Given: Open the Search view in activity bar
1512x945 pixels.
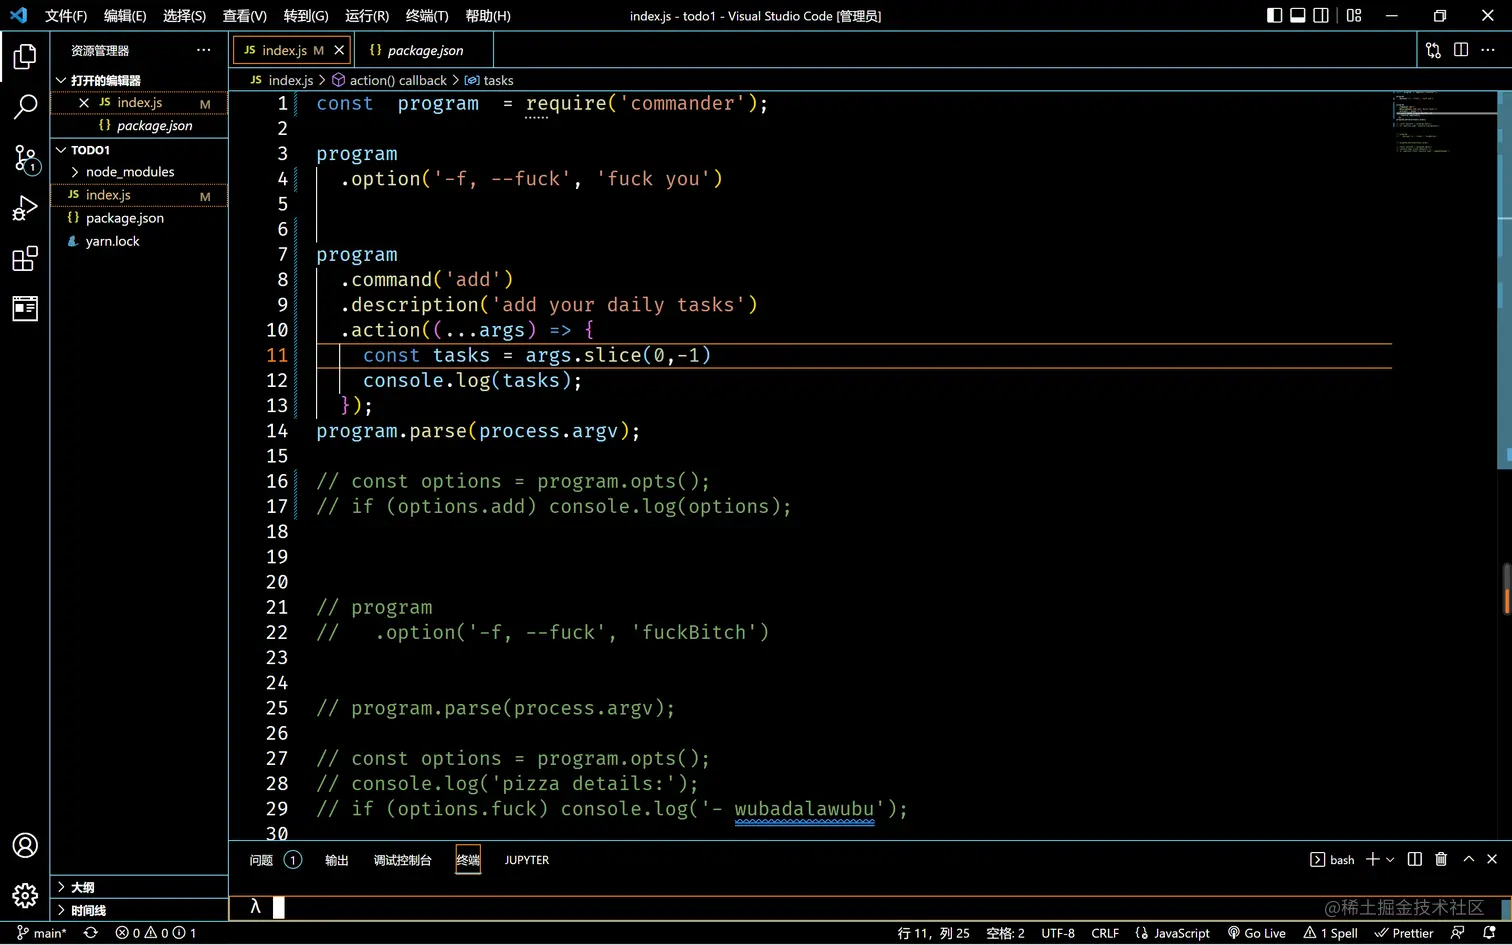Looking at the screenshot, I should 25,106.
